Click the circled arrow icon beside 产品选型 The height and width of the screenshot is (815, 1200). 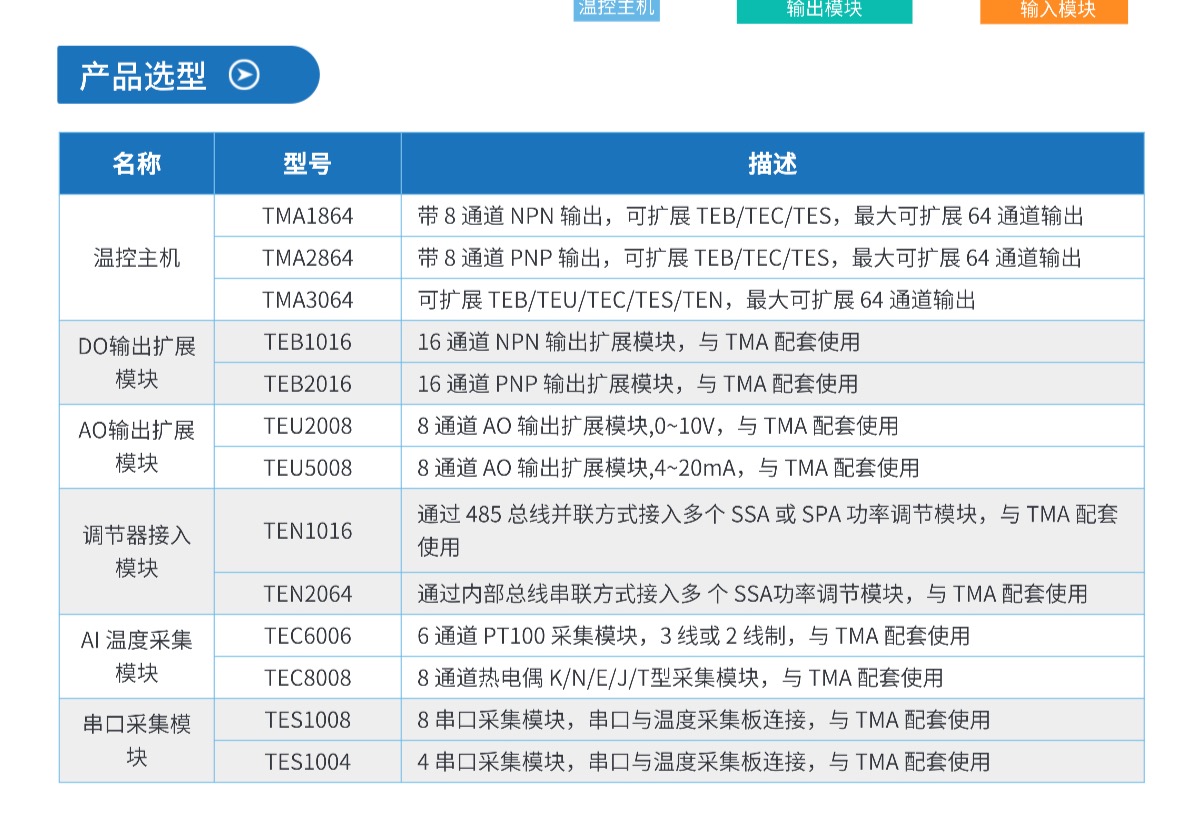(x=244, y=75)
